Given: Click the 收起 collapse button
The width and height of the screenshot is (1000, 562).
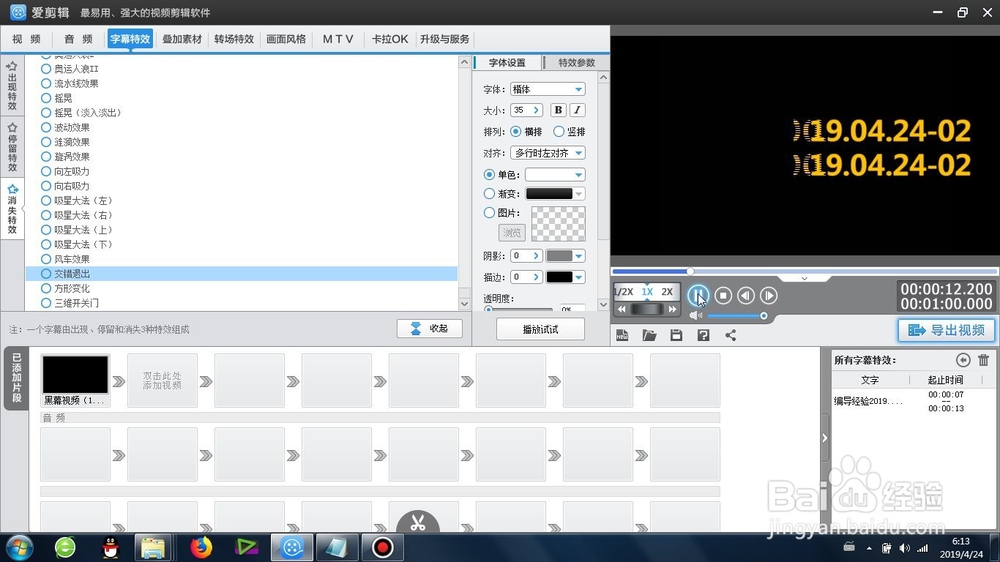Looking at the screenshot, I should pyautogui.click(x=429, y=329).
